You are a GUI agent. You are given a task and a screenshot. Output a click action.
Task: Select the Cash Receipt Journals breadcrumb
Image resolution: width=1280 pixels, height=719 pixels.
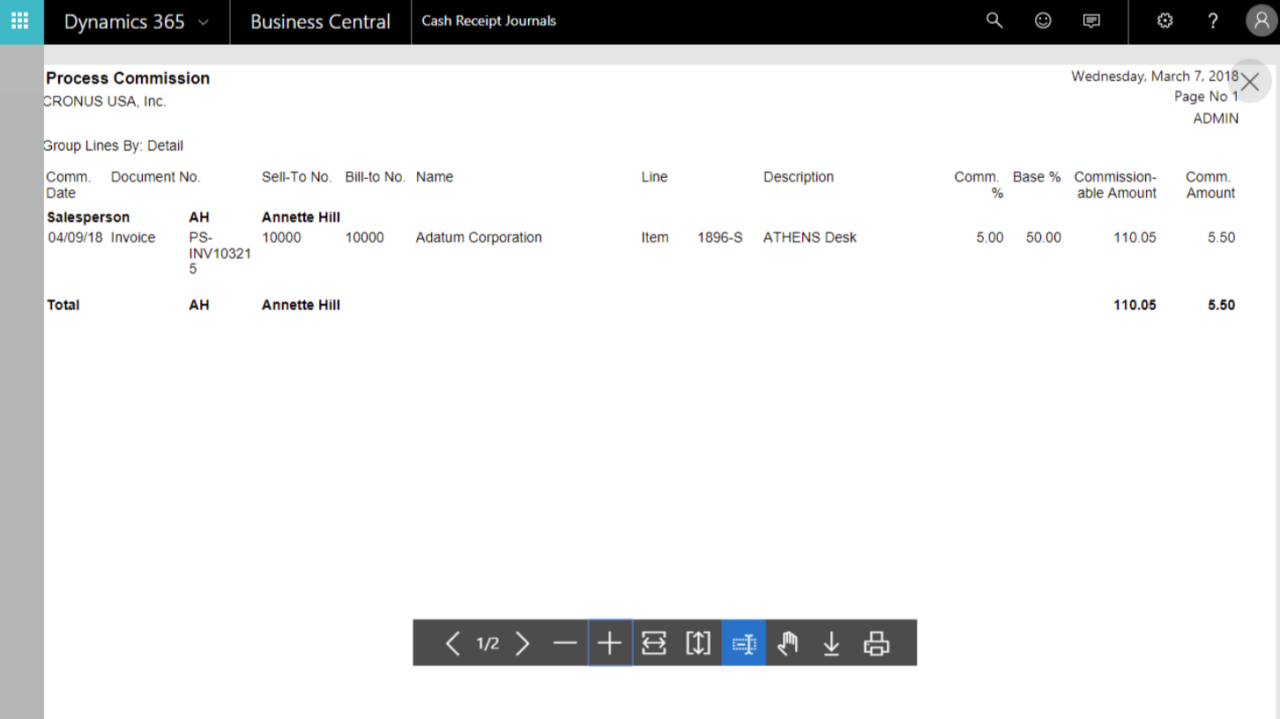click(x=489, y=21)
